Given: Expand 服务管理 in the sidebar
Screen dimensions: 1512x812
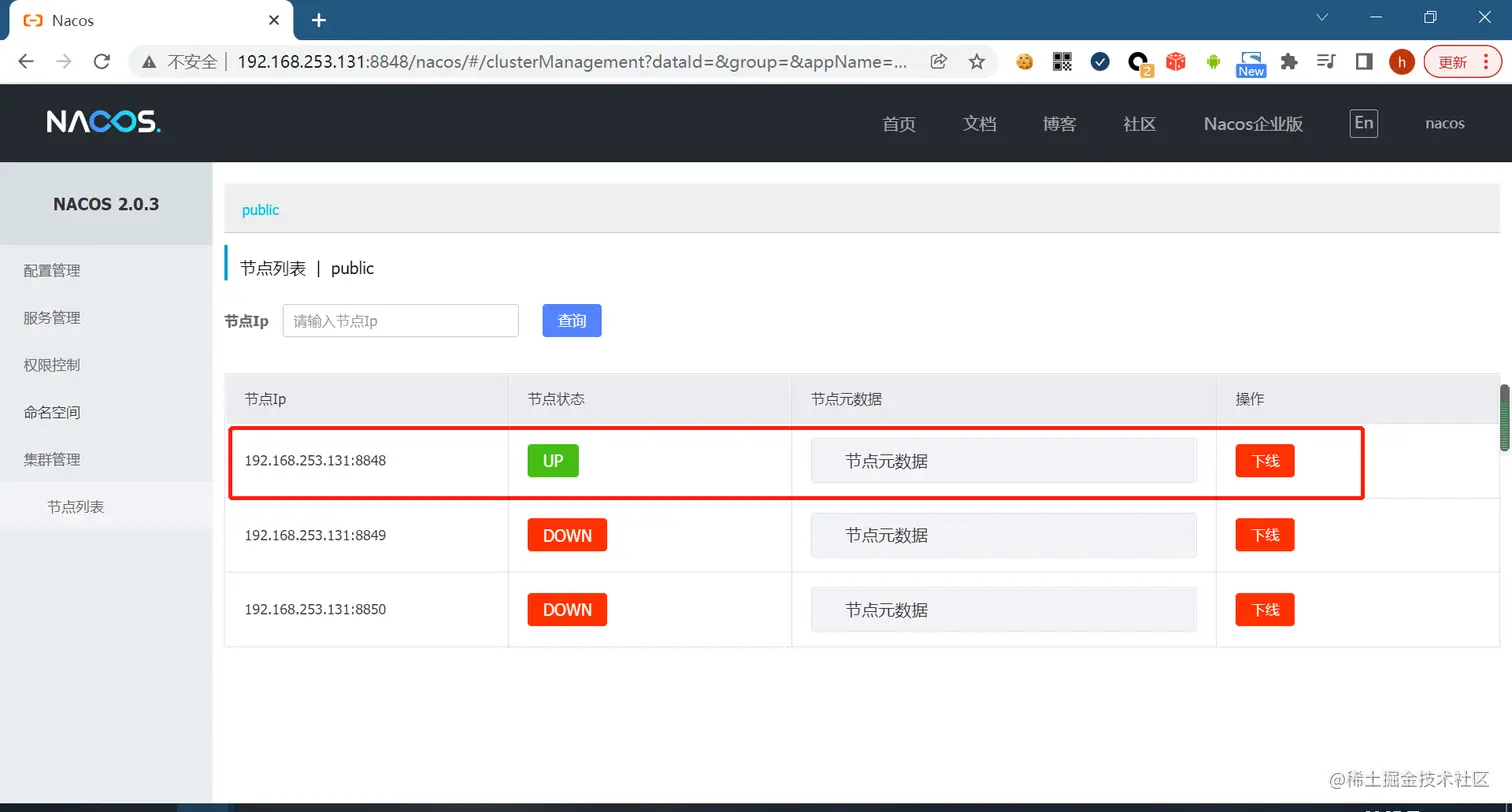Looking at the screenshot, I should (106, 318).
